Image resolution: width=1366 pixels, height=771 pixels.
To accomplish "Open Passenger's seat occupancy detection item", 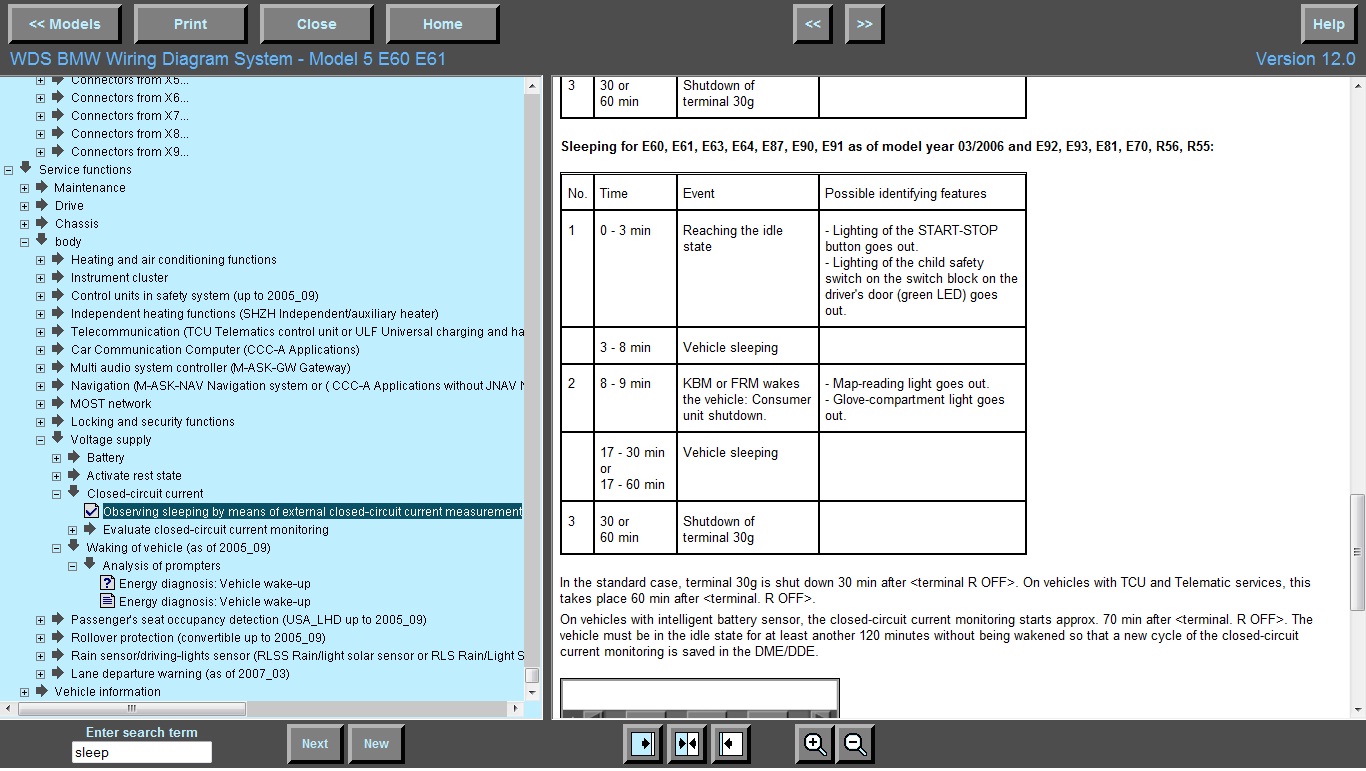I will pos(248,619).
